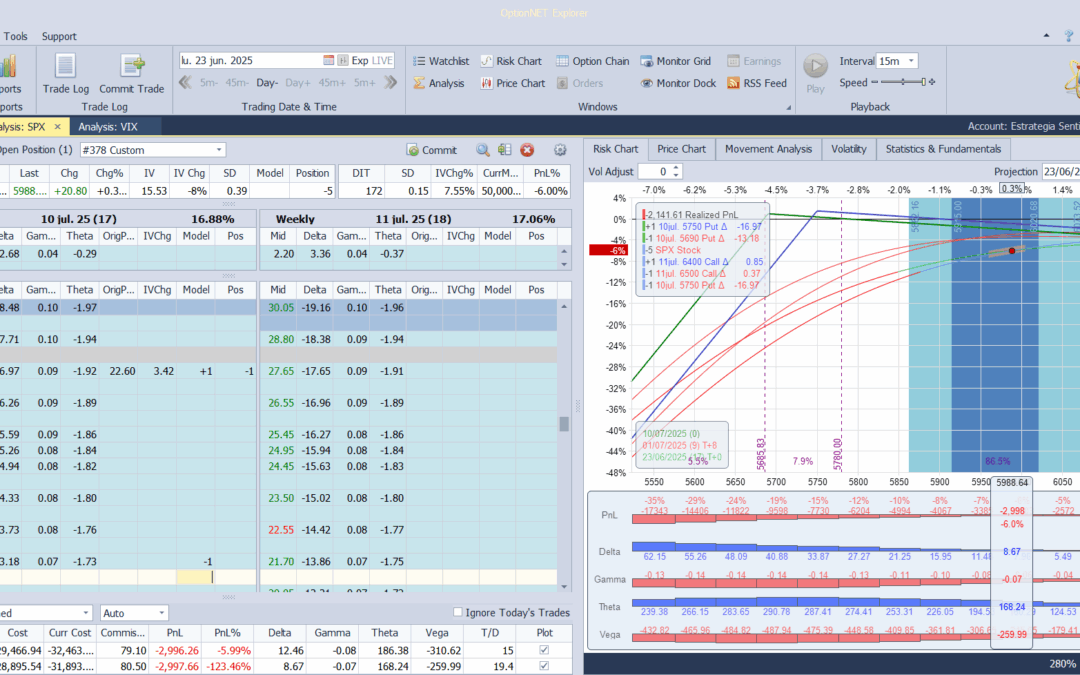This screenshot has width=1080, height=675.
Task: Click the Speed slider minus button
Action: pyautogui.click(x=875, y=82)
